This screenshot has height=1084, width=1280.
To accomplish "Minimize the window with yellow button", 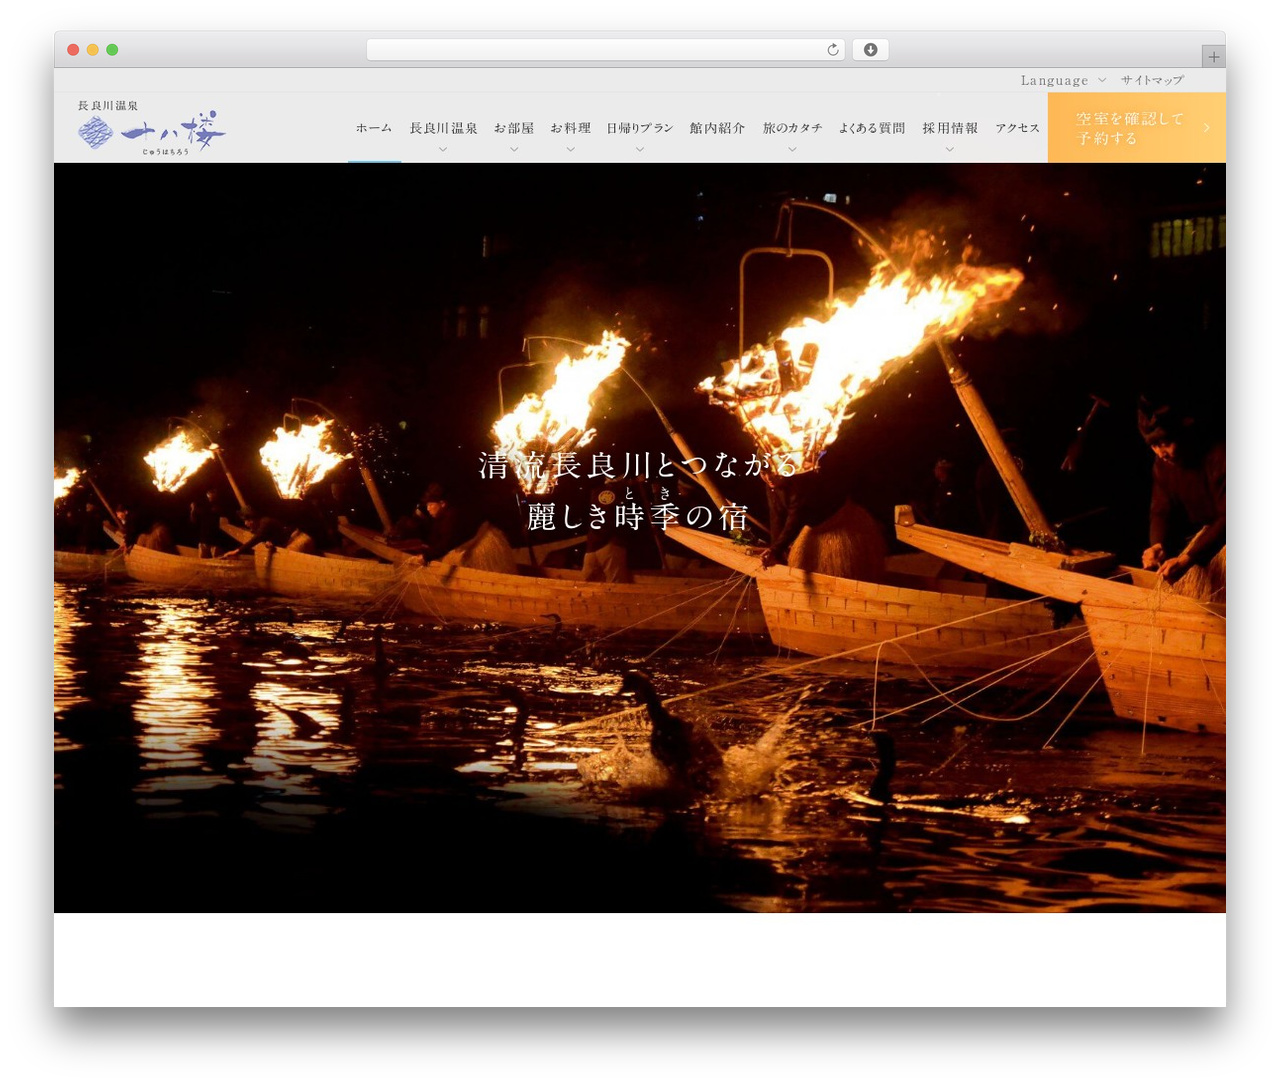I will coord(93,50).
